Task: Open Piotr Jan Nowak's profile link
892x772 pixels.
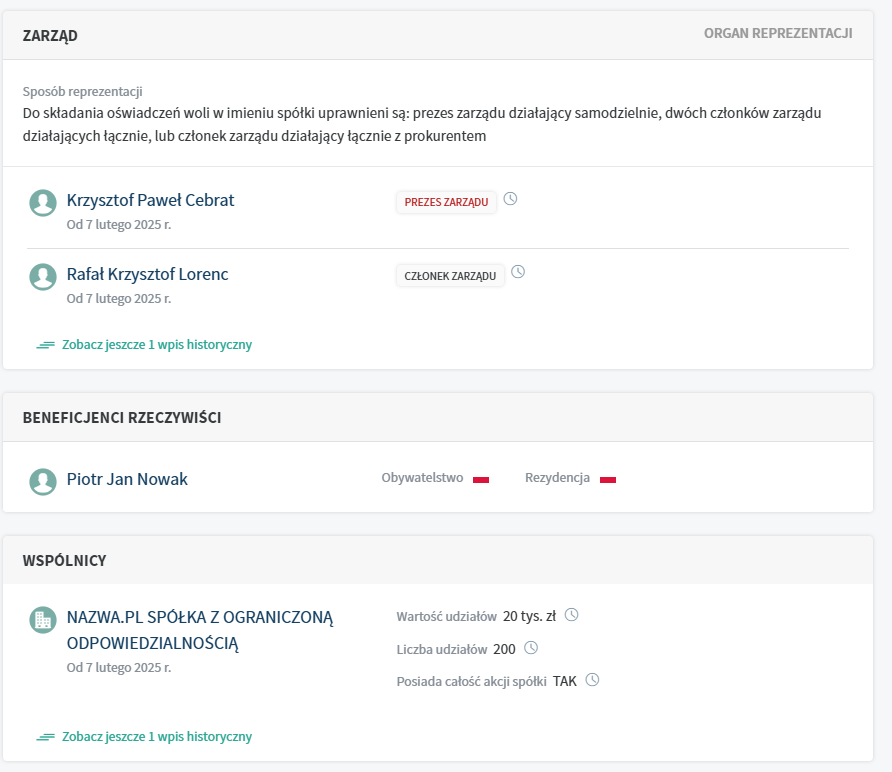Action: 127,479
